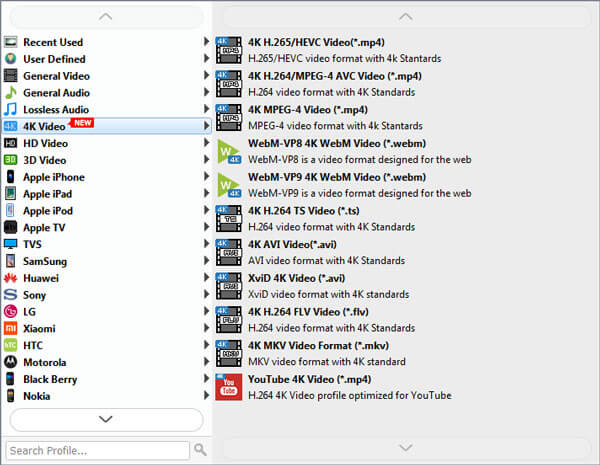Click the YouTube 4K Video icon

tap(229, 387)
